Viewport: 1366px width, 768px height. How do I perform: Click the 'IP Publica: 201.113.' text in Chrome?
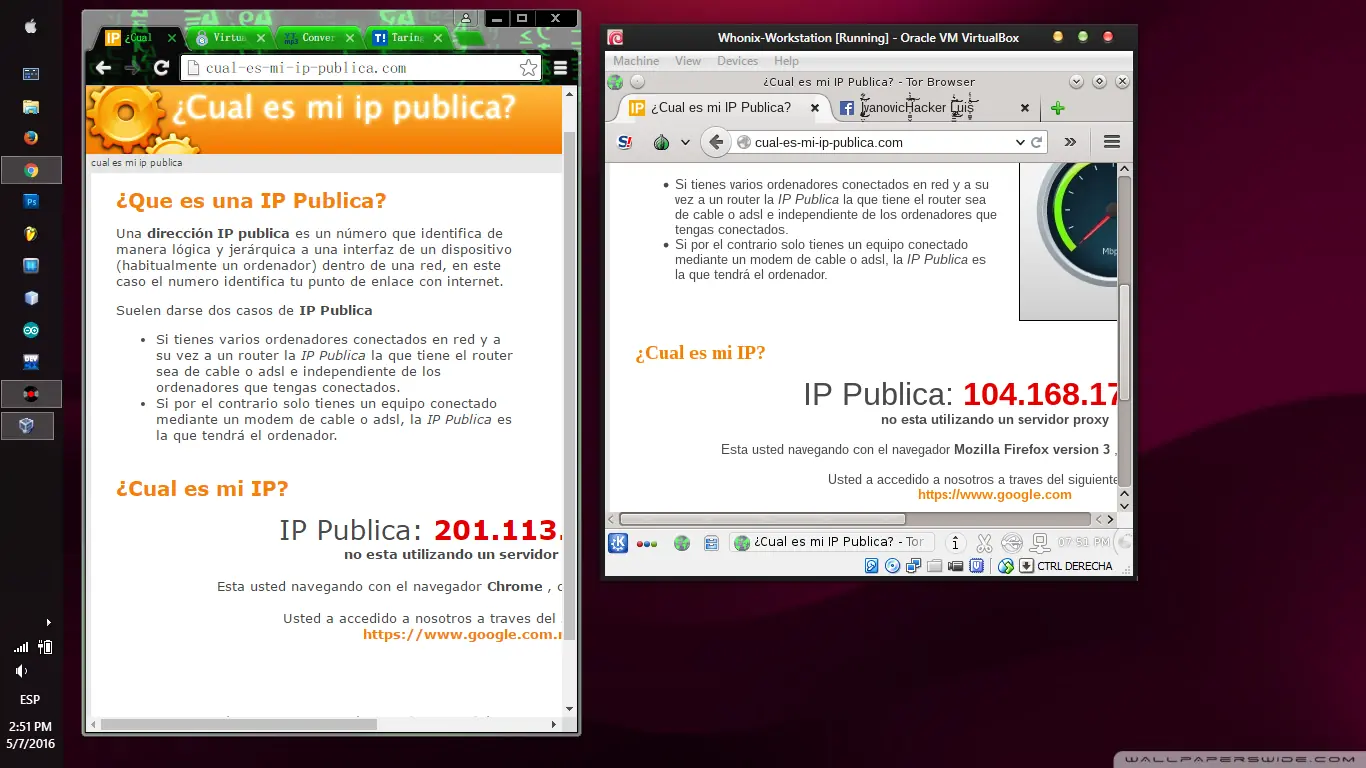click(x=420, y=530)
